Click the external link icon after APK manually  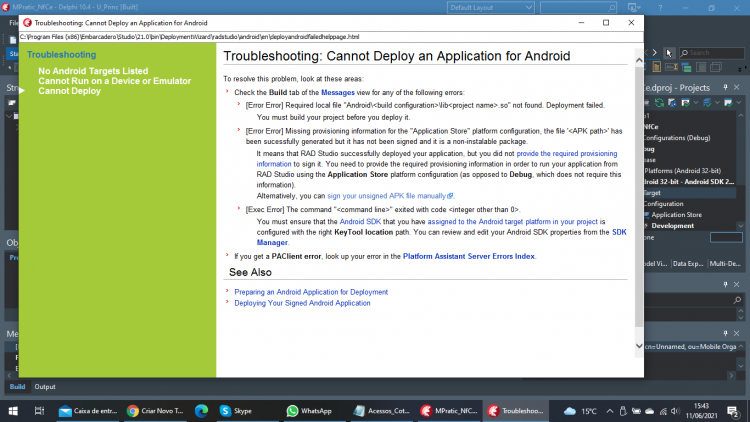pyautogui.click(x=450, y=196)
